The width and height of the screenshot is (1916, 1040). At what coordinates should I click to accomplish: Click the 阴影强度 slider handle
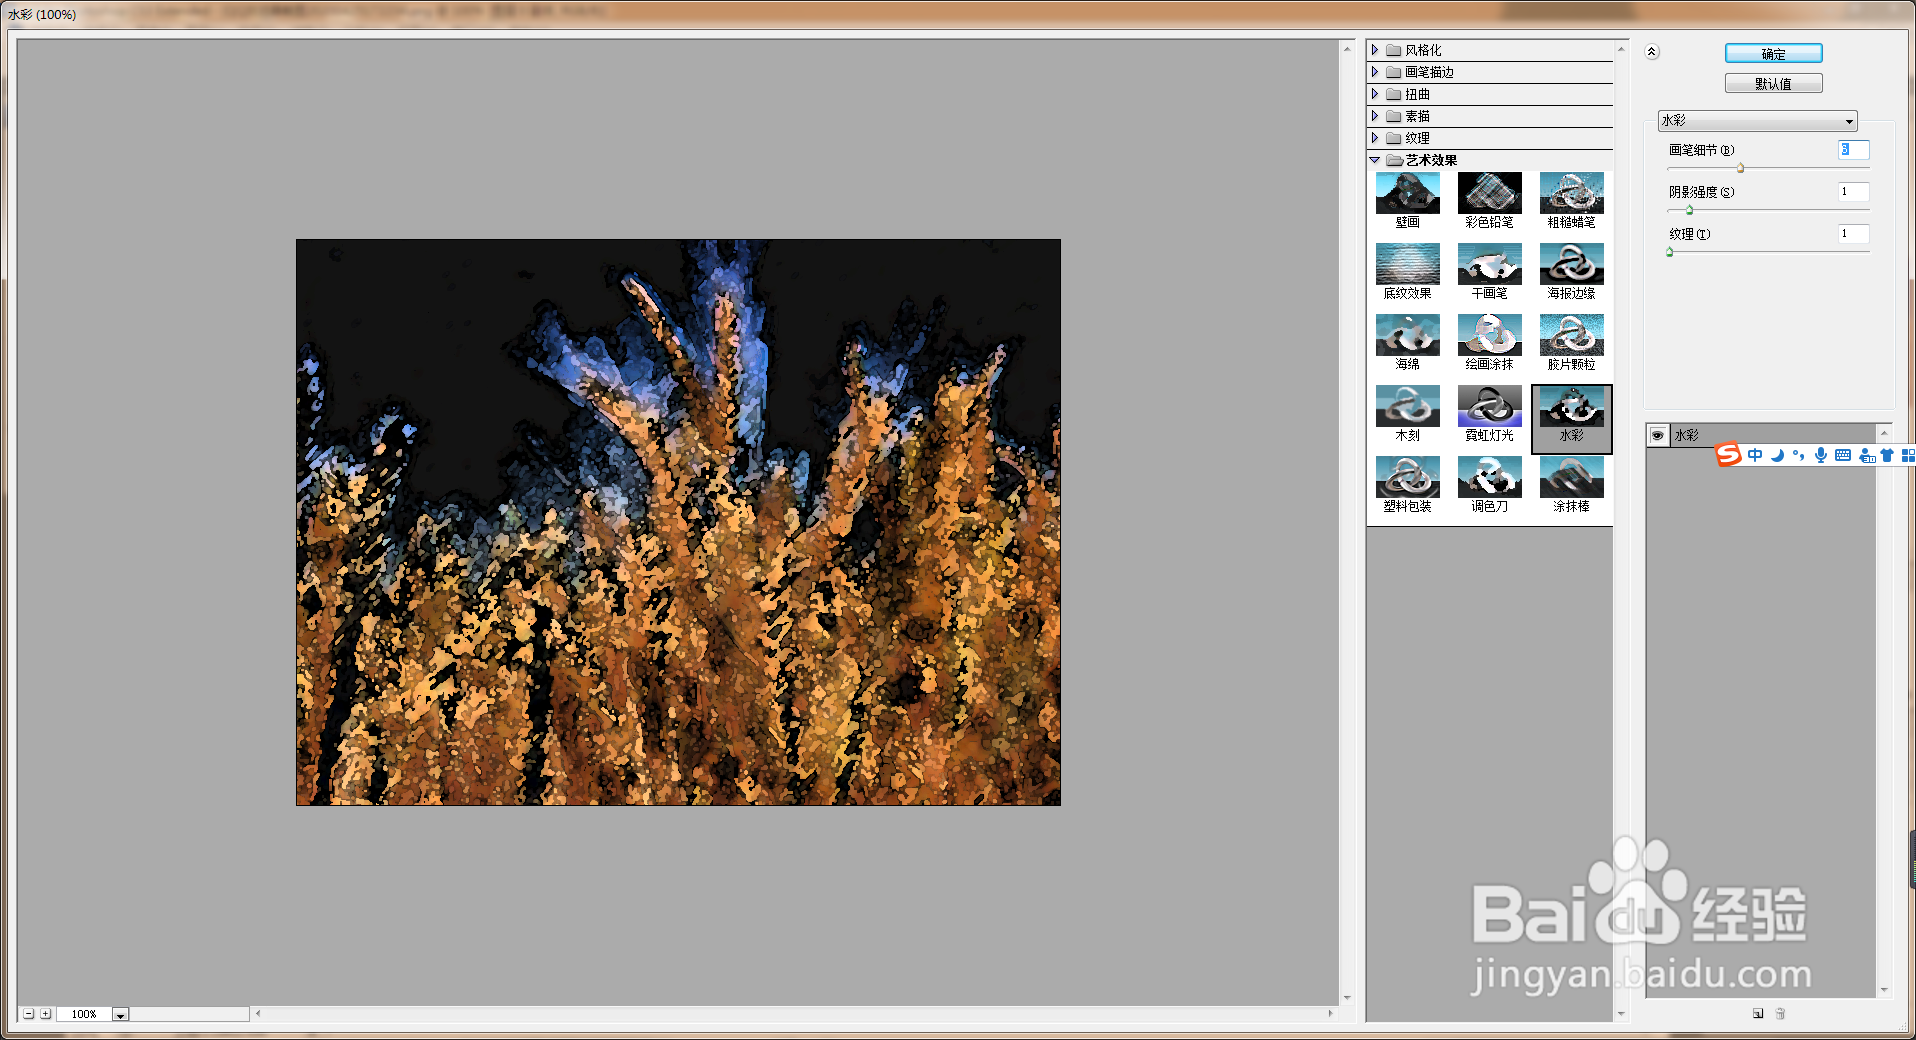coord(1690,210)
